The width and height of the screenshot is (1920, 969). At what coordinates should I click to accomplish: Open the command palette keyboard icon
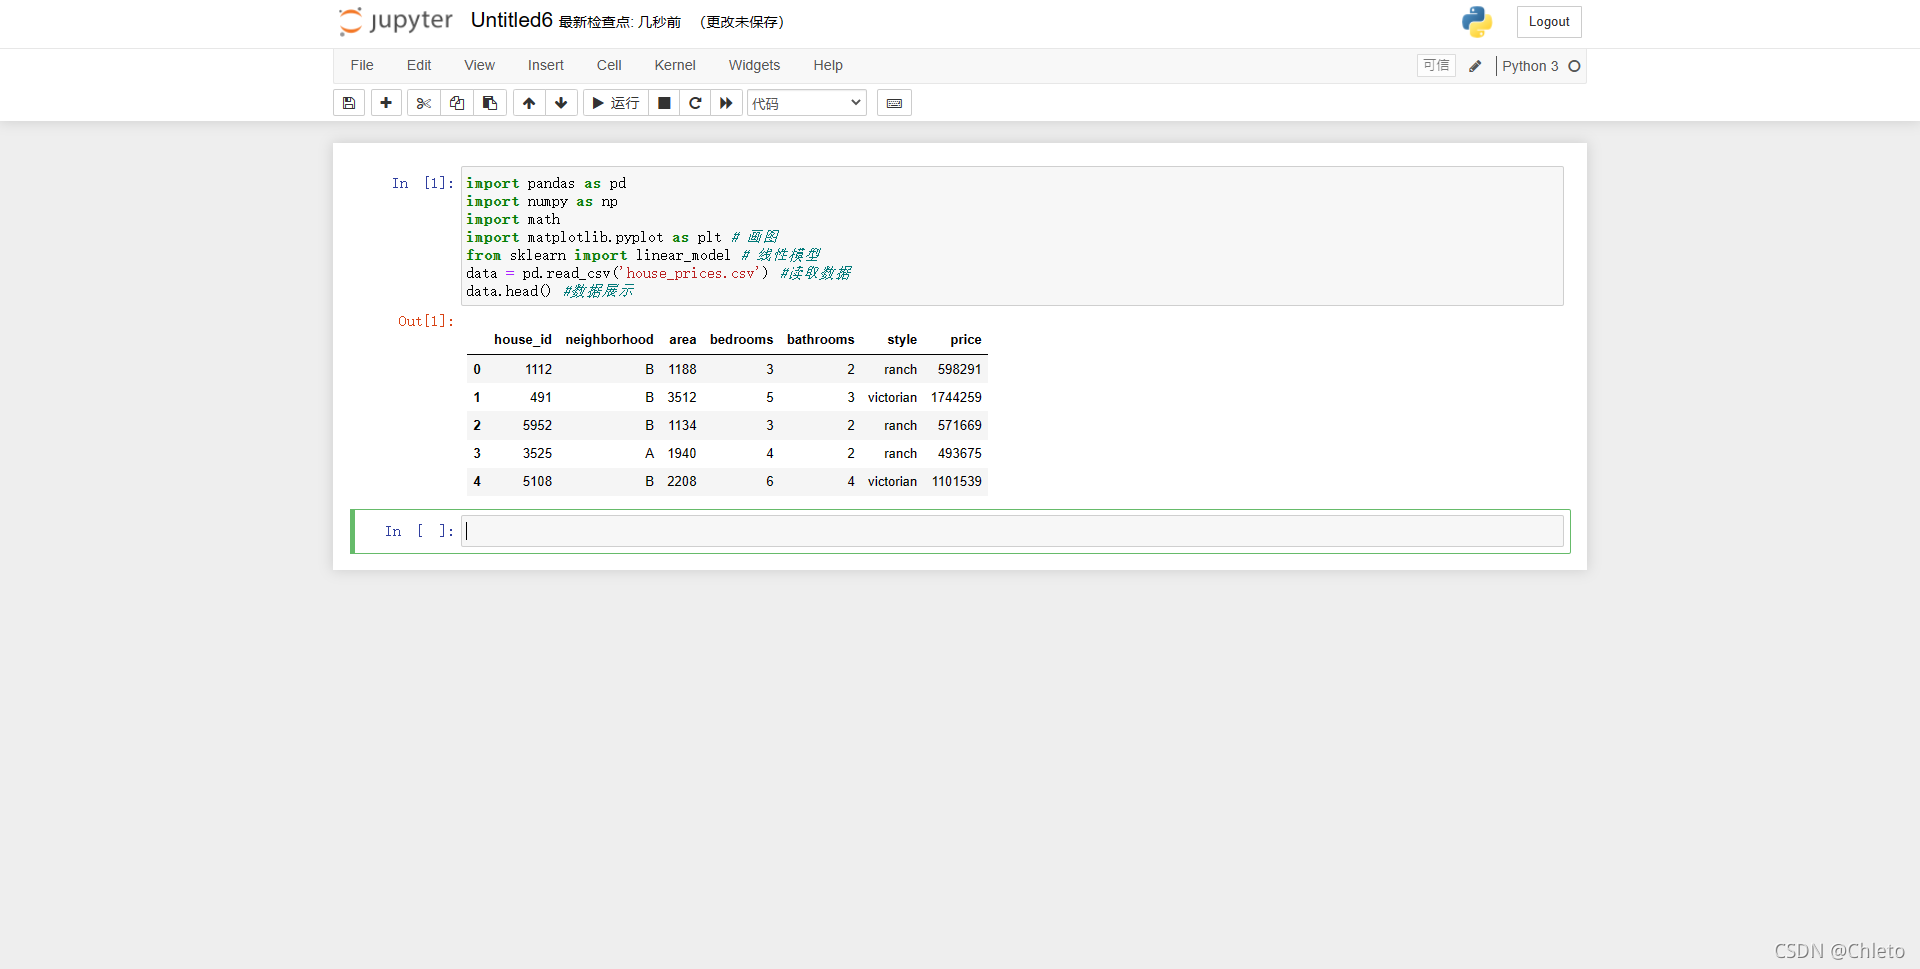click(894, 103)
